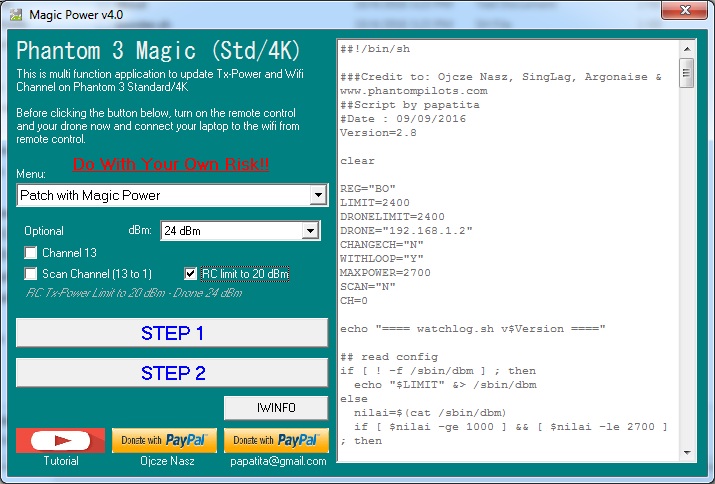Image resolution: width=715 pixels, height=484 pixels.
Task: Click the 'DRONELIMIT=2400' script line
Action: 392,217
